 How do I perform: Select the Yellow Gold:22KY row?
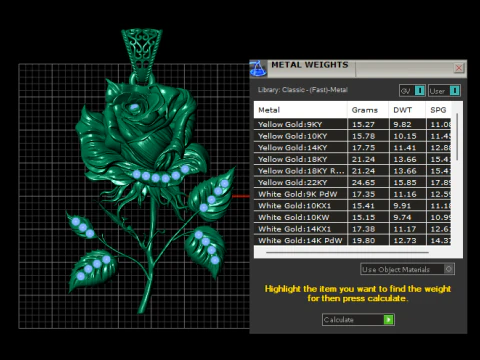coord(352,183)
